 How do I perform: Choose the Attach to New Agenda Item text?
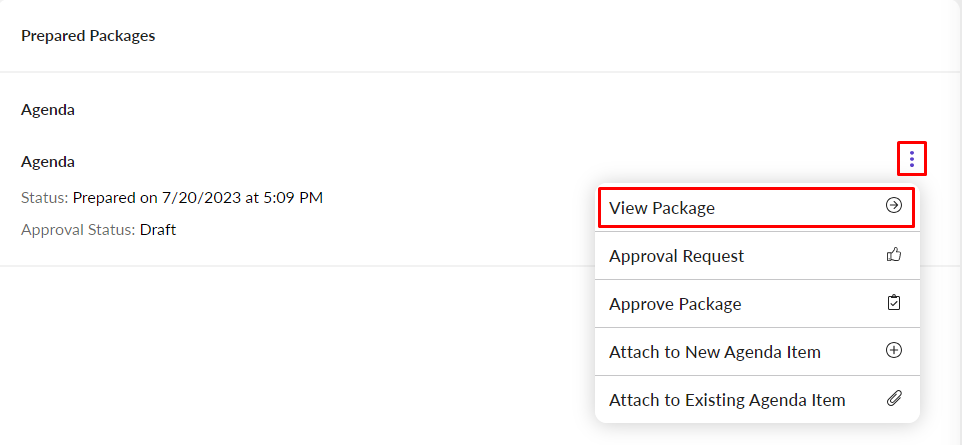coord(714,352)
